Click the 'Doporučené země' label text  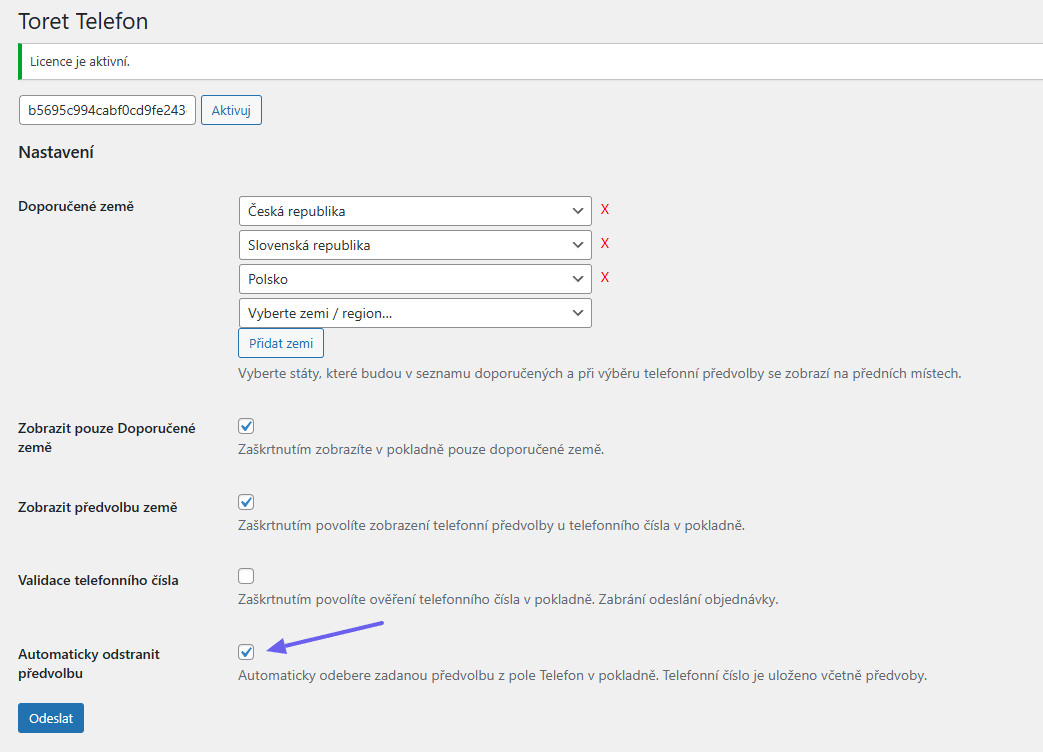click(x=76, y=206)
